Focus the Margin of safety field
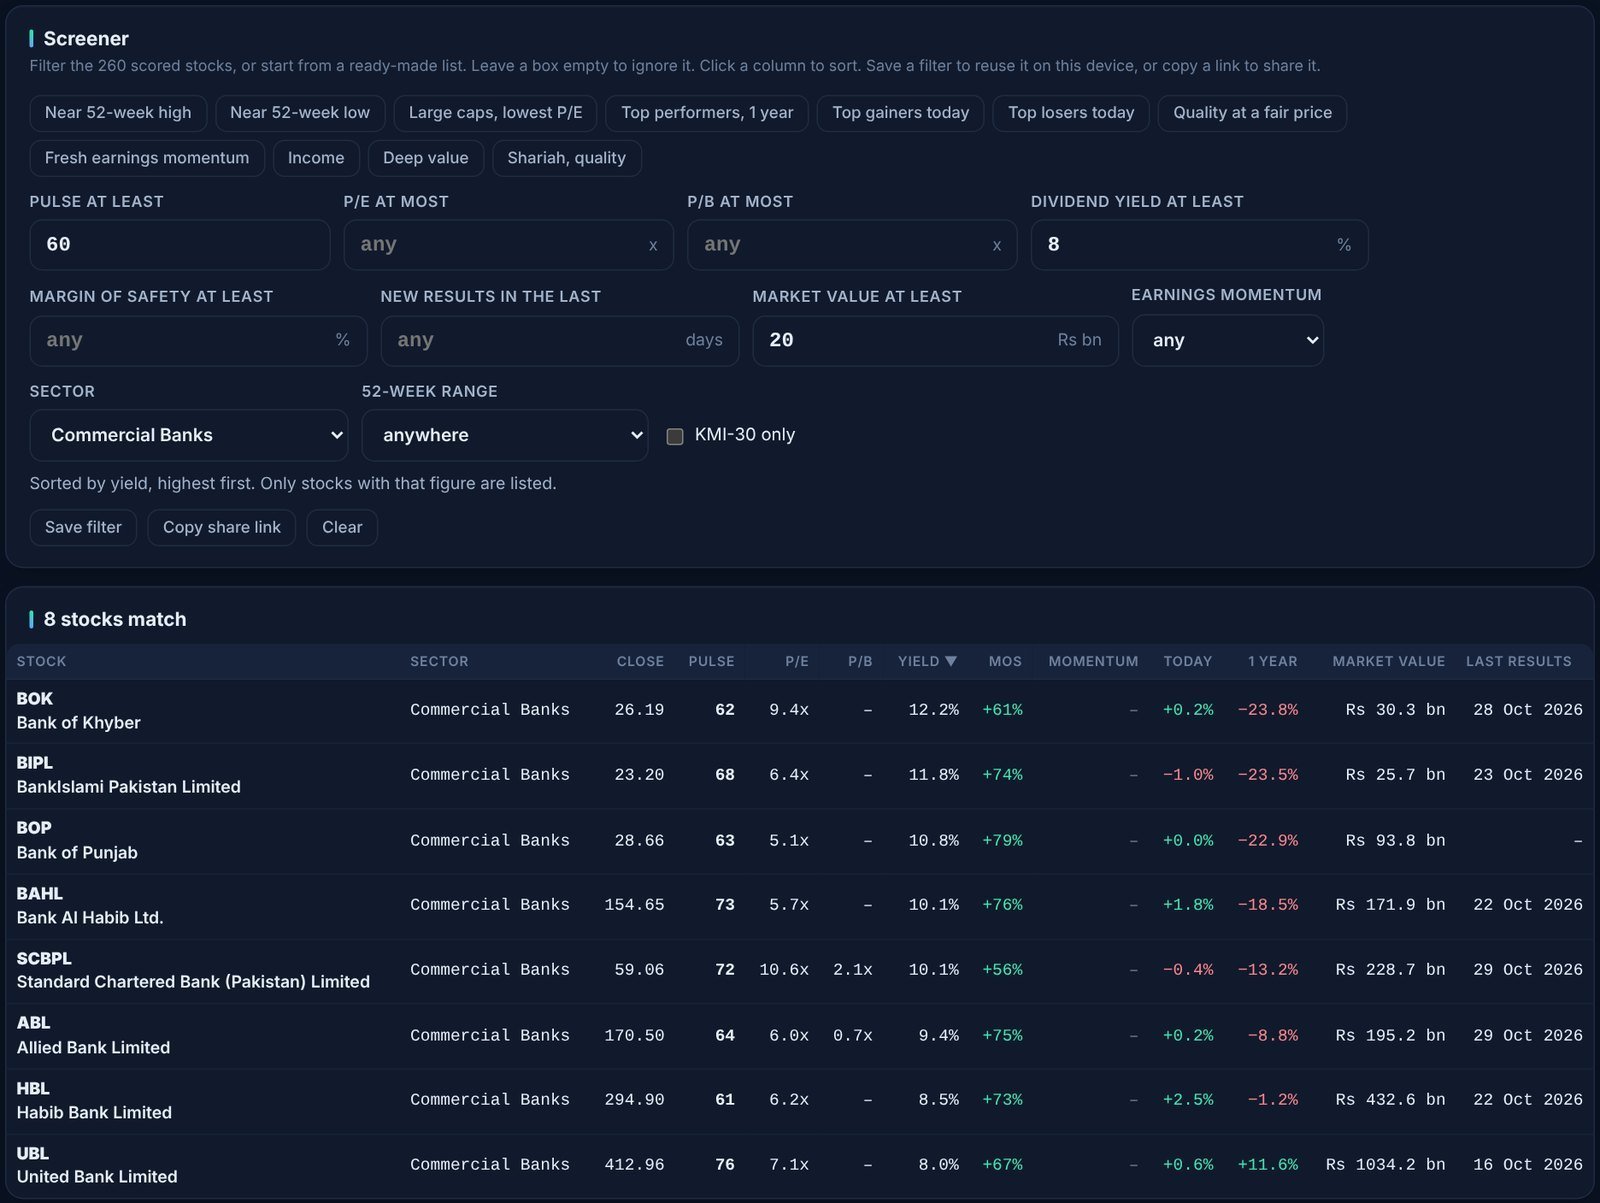The image size is (1600, 1203). [x=198, y=340]
